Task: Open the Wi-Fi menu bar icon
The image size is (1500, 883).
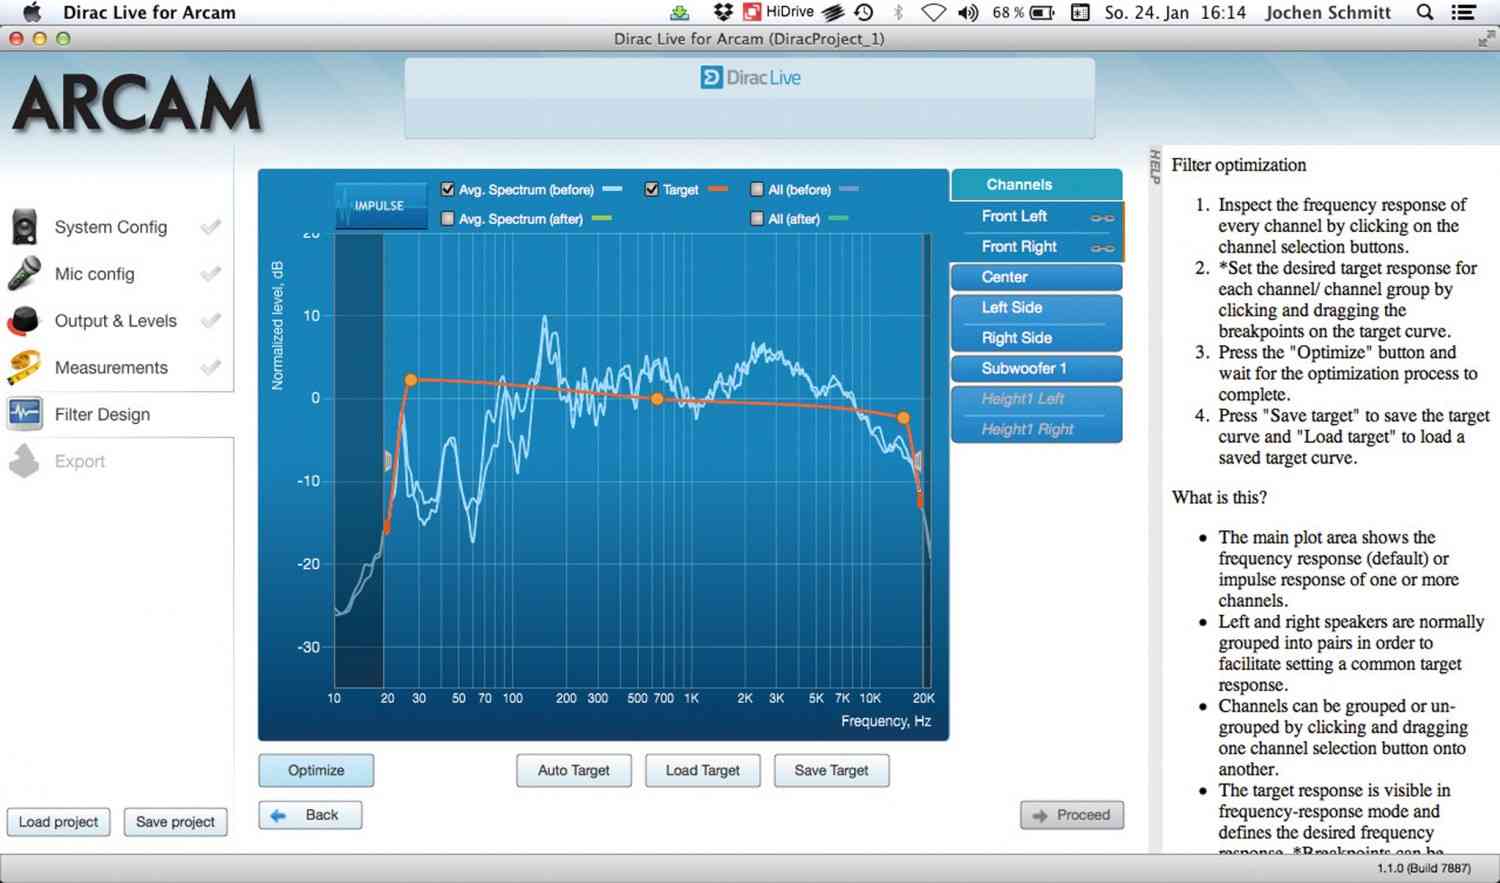Action: coord(933,12)
